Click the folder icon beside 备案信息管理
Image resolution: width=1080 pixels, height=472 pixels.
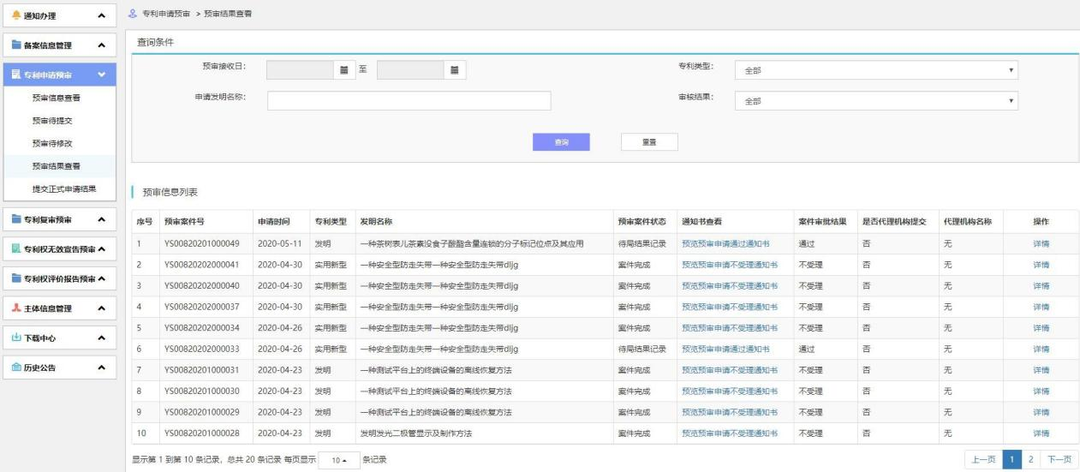tap(16, 45)
